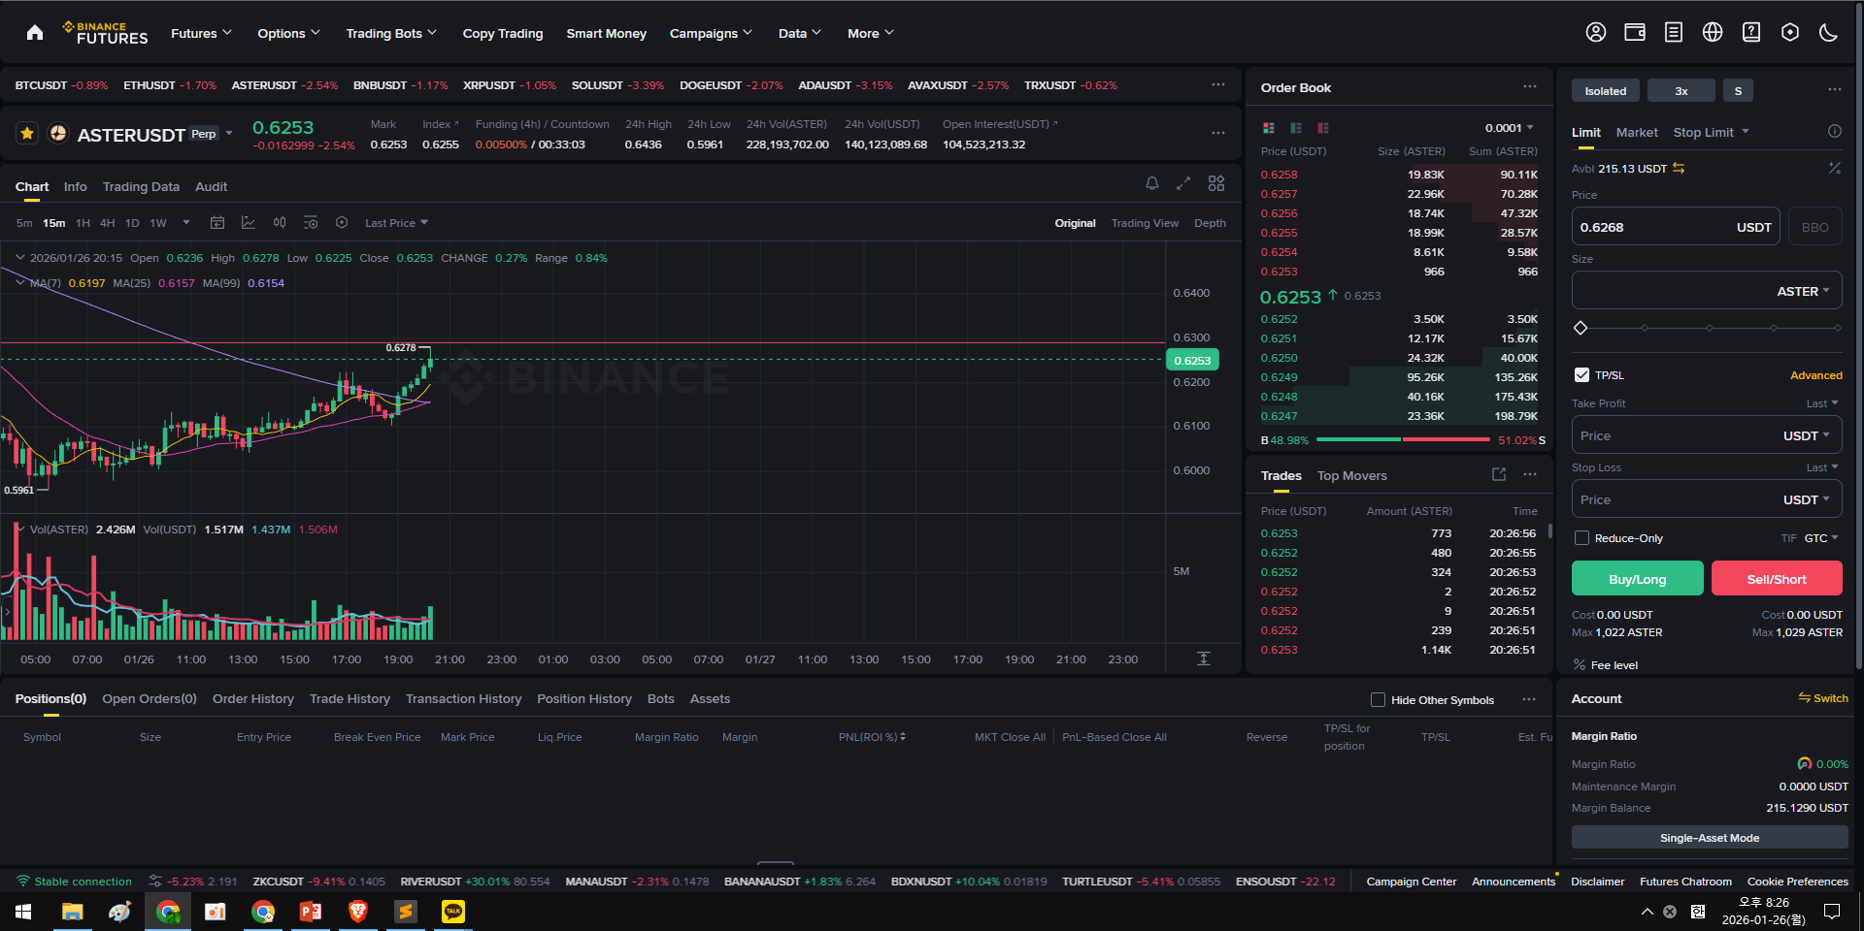The image size is (1864, 931).
Task: Expand the chart to fullscreen
Action: click(x=1184, y=183)
